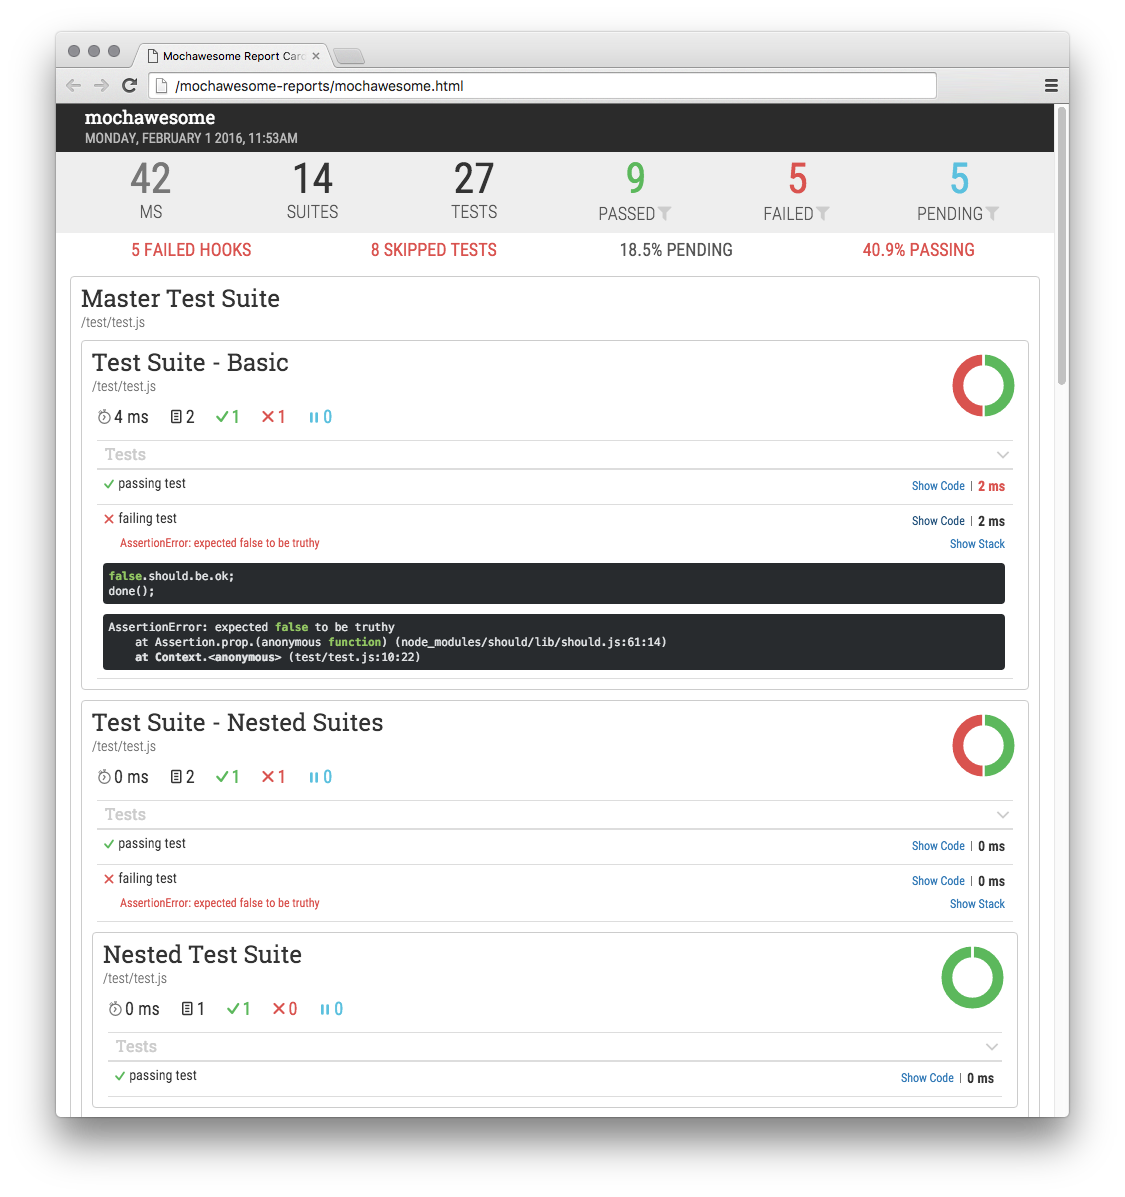Filter by PASSED tests funnel icon
This screenshot has width=1125, height=1197.
pos(665,213)
